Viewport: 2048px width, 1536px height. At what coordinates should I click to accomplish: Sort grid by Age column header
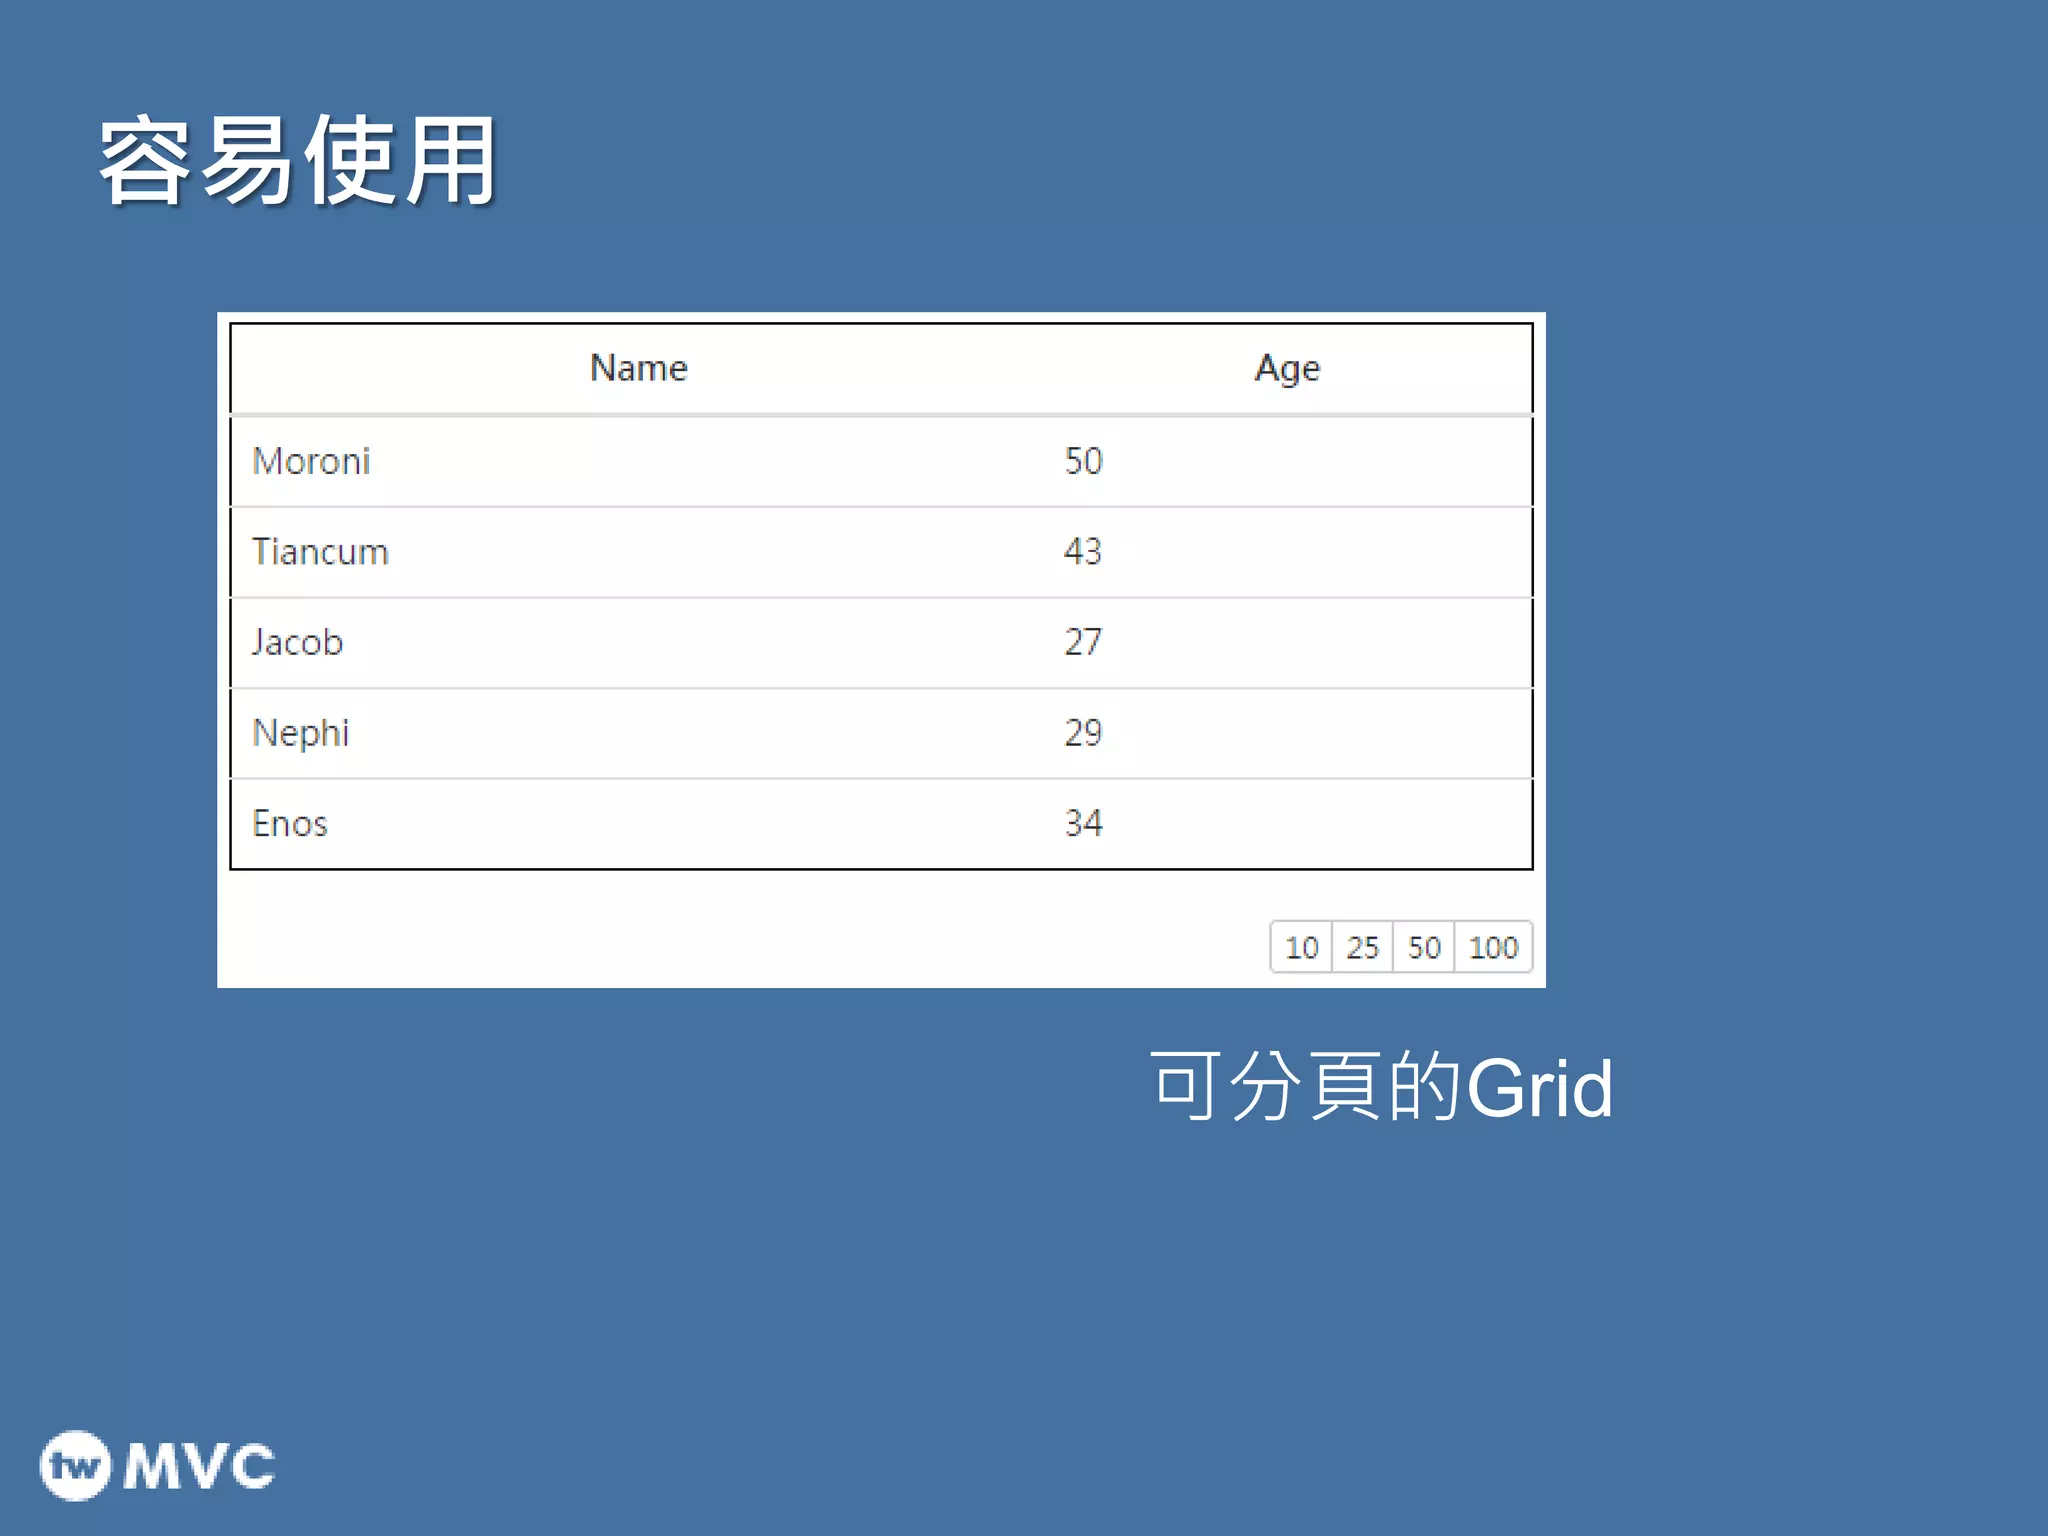point(1288,368)
